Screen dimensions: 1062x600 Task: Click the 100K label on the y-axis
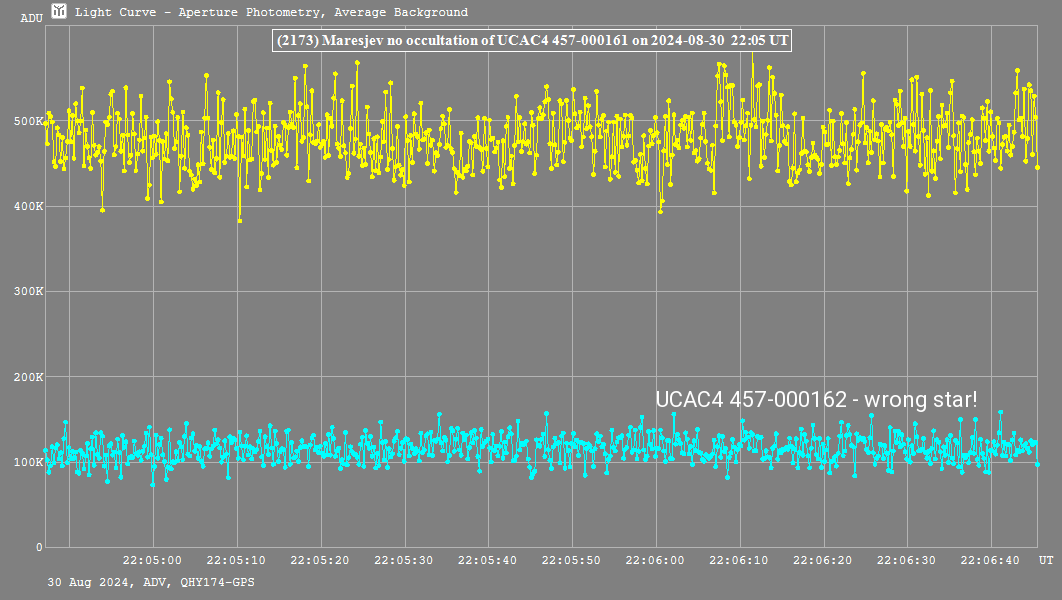pos(27,463)
